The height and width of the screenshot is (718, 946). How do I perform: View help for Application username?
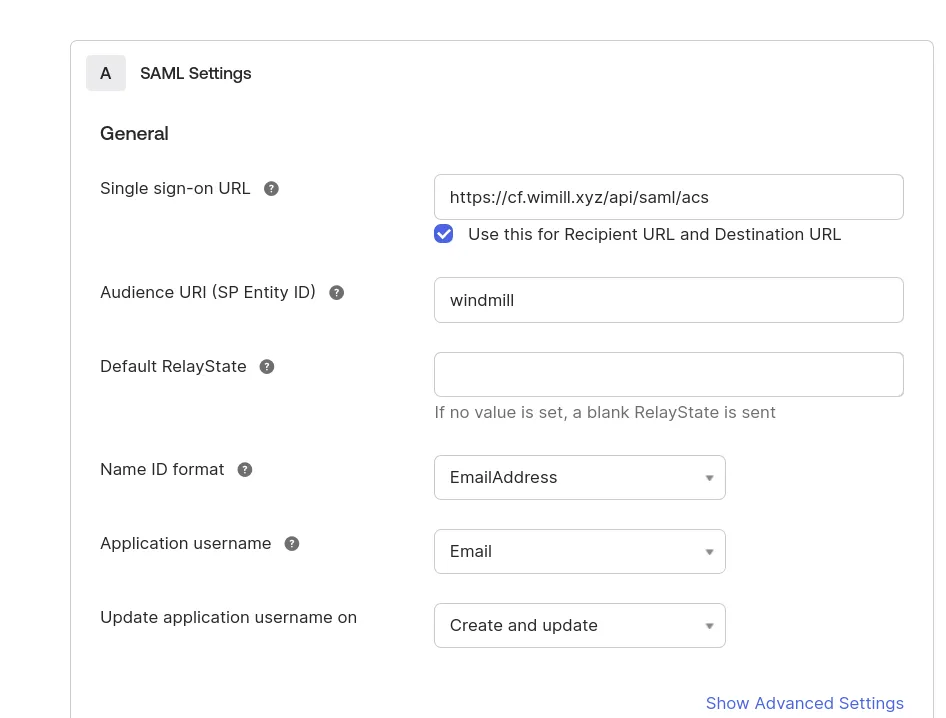coord(292,544)
